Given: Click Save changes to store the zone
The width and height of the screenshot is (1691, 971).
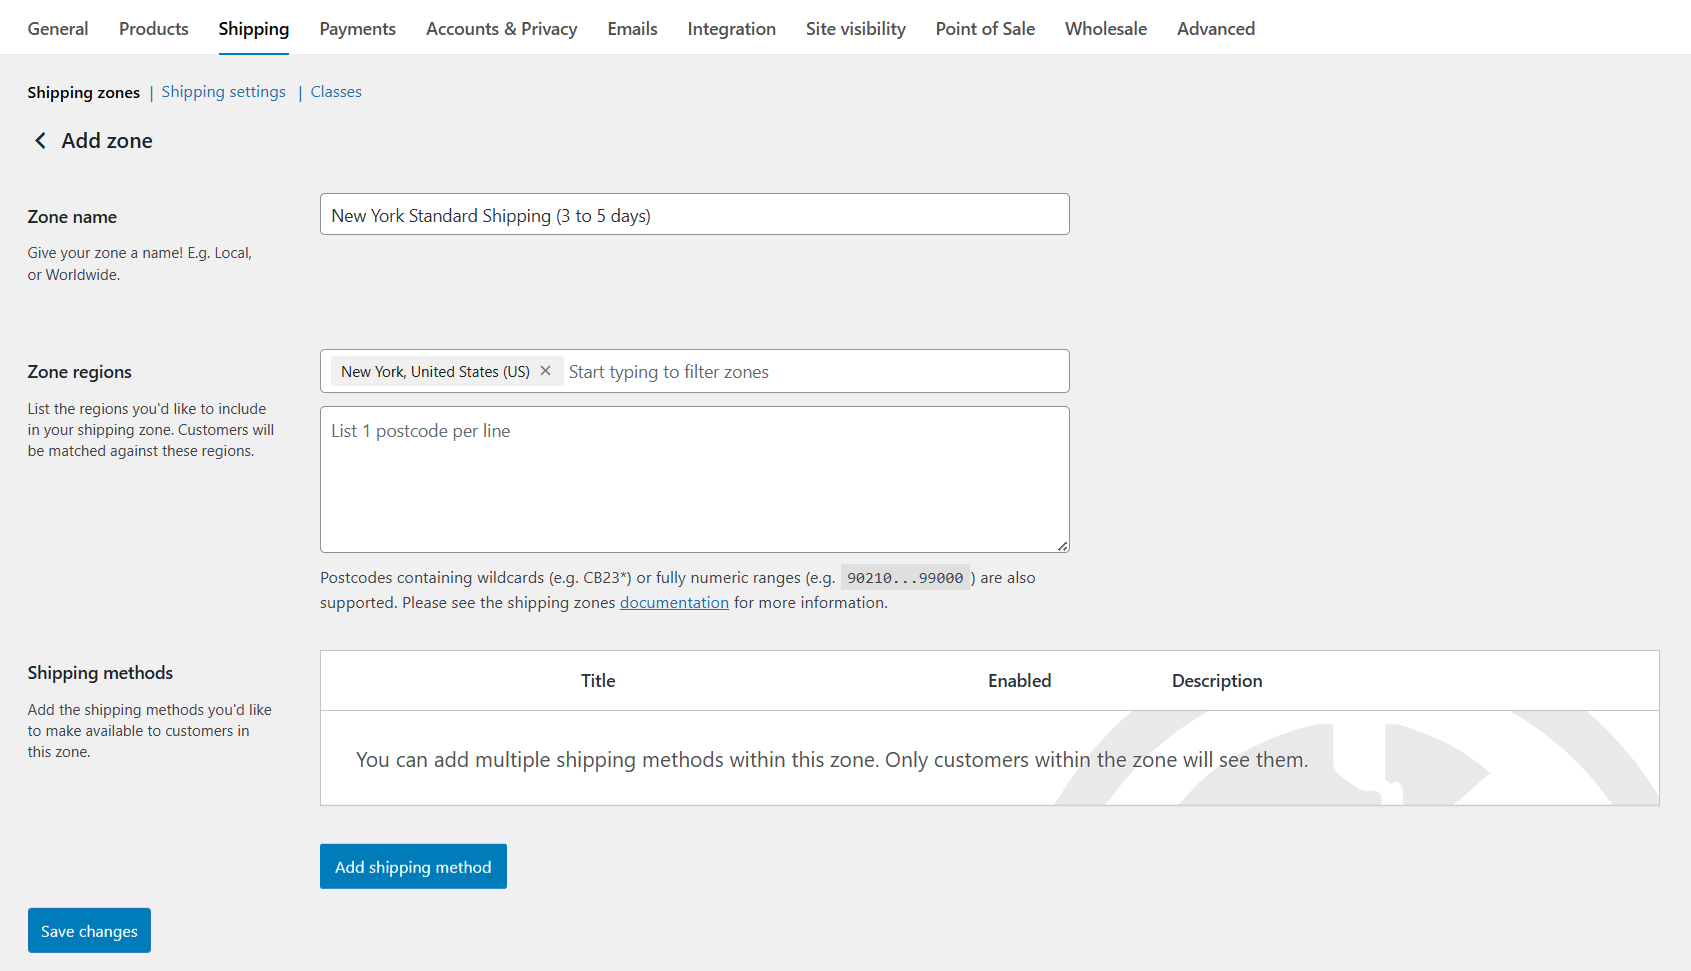Looking at the screenshot, I should (89, 930).
